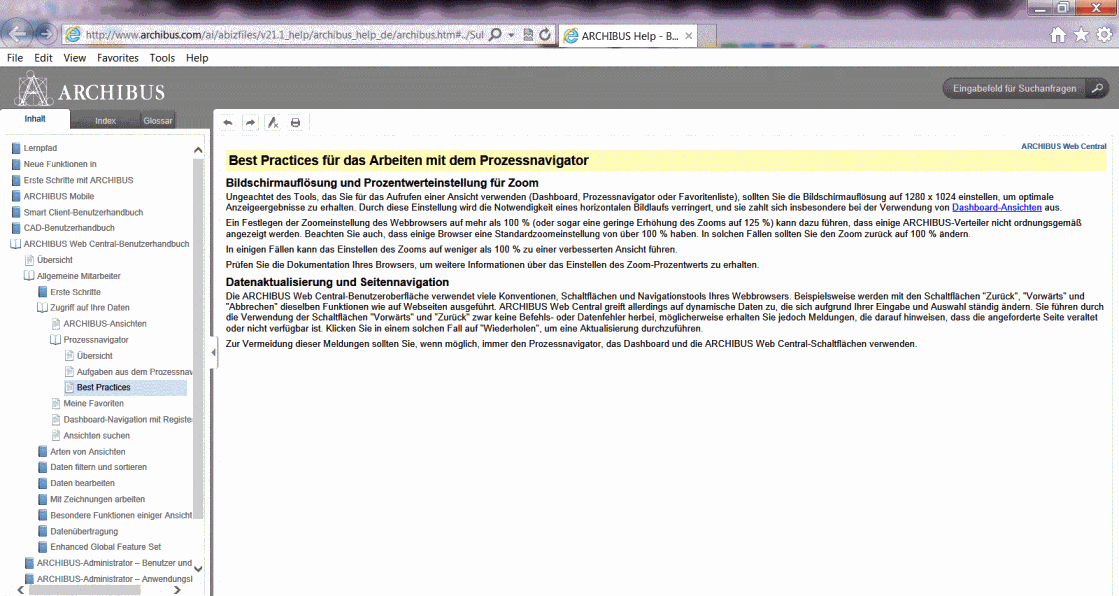
Task: Click the ARCHIBUS Web Central label
Action: (1063, 146)
